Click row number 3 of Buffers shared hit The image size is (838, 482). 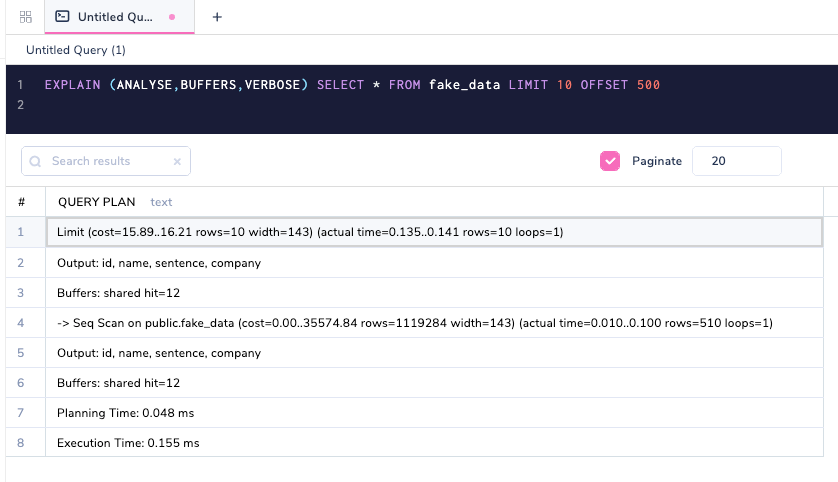(x=21, y=293)
